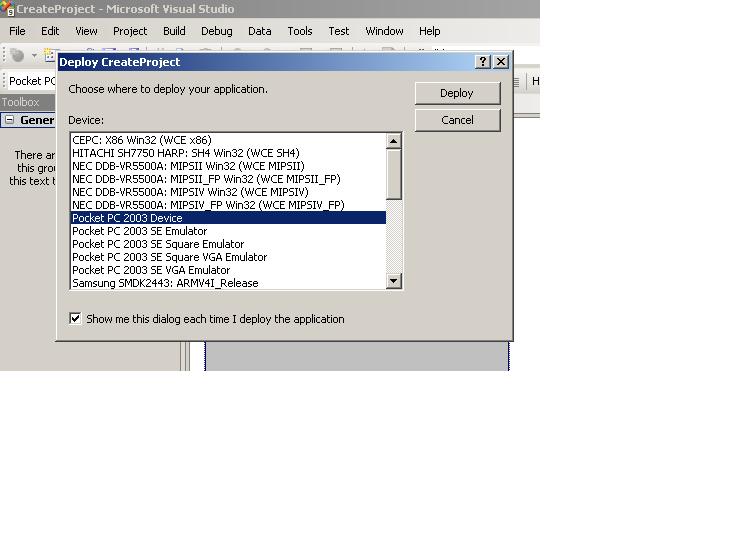This screenshot has height=548, width=742.
Task: Open the Tools menu
Action: click(x=300, y=31)
